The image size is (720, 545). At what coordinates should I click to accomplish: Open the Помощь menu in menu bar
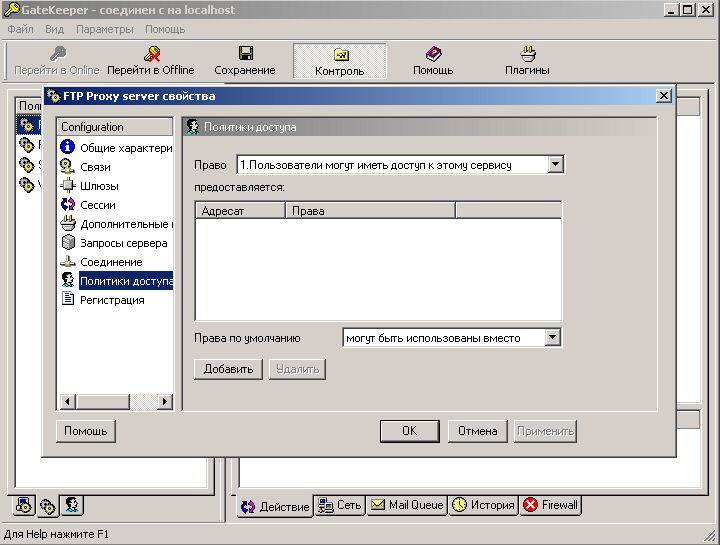[x=165, y=29]
